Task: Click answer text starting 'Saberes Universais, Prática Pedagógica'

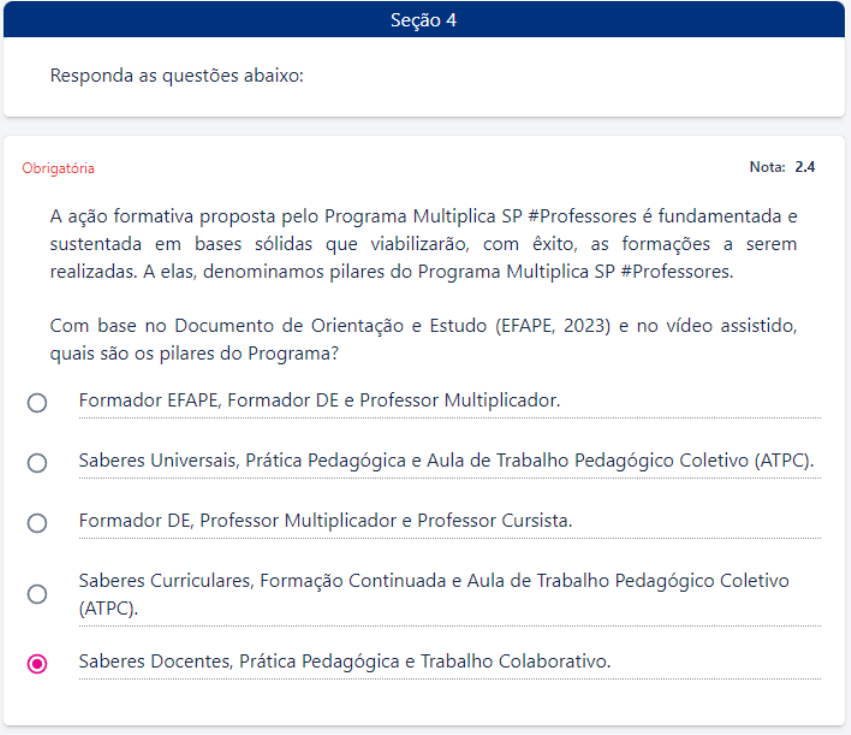Action: pyautogui.click(x=446, y=461)
